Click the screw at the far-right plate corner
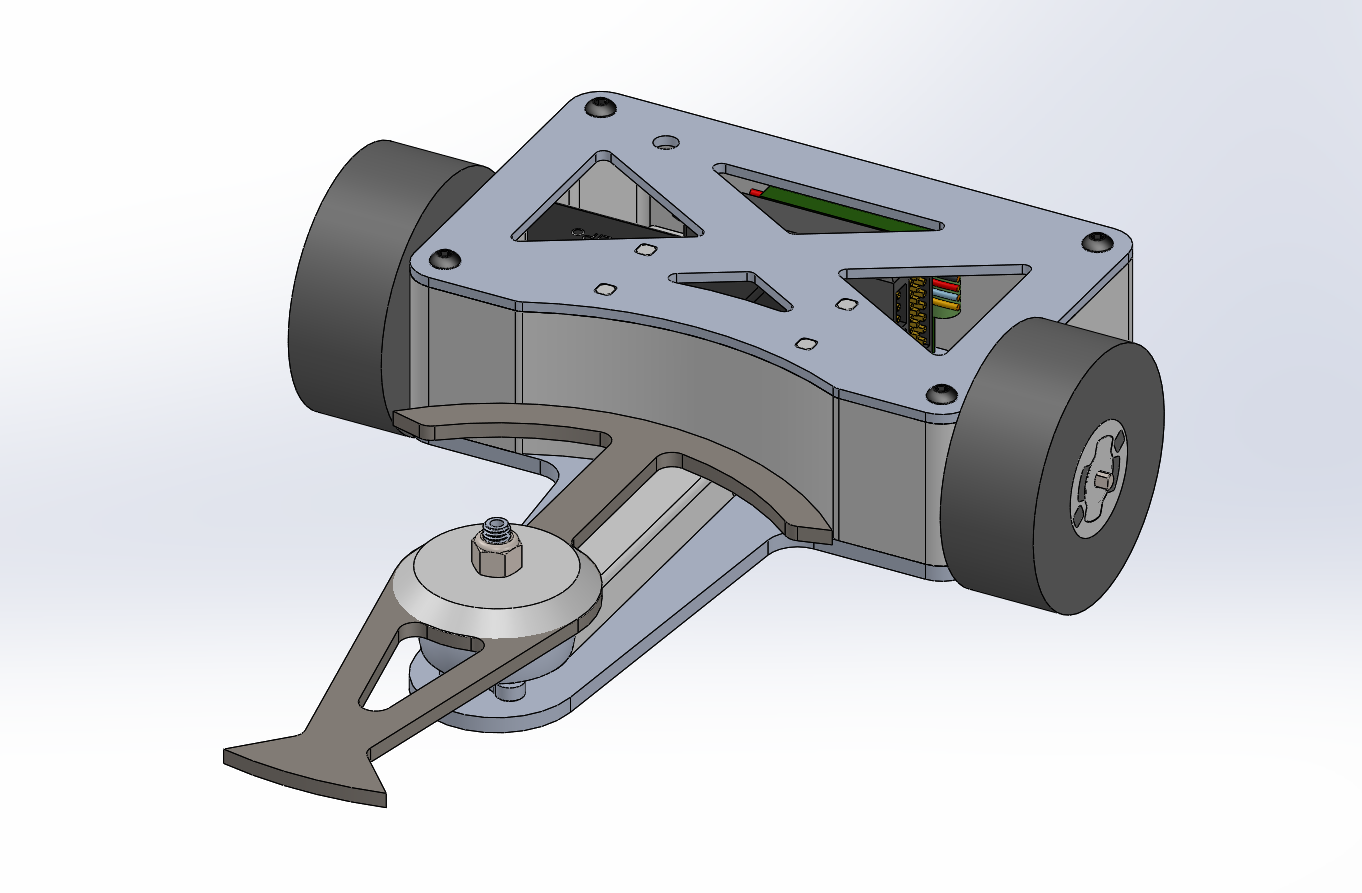This screenshot has height=893, width=1362. click(x=1098, y=240)
